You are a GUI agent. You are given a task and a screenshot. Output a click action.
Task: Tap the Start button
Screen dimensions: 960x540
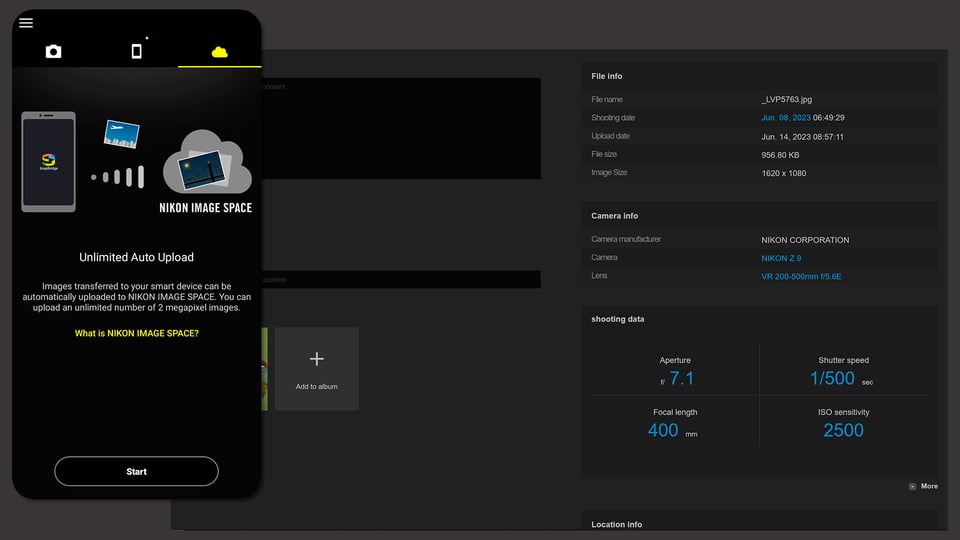tap(137, 471)
